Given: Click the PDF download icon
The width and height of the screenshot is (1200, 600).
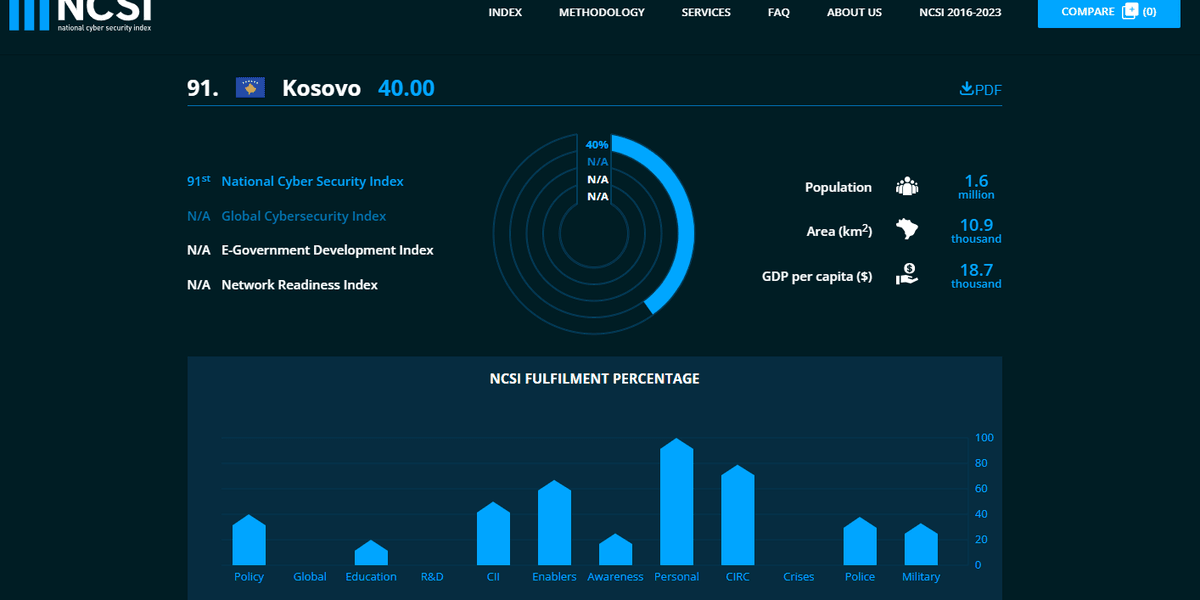Looking at the screenshot, I should click(x=966, y=89).
